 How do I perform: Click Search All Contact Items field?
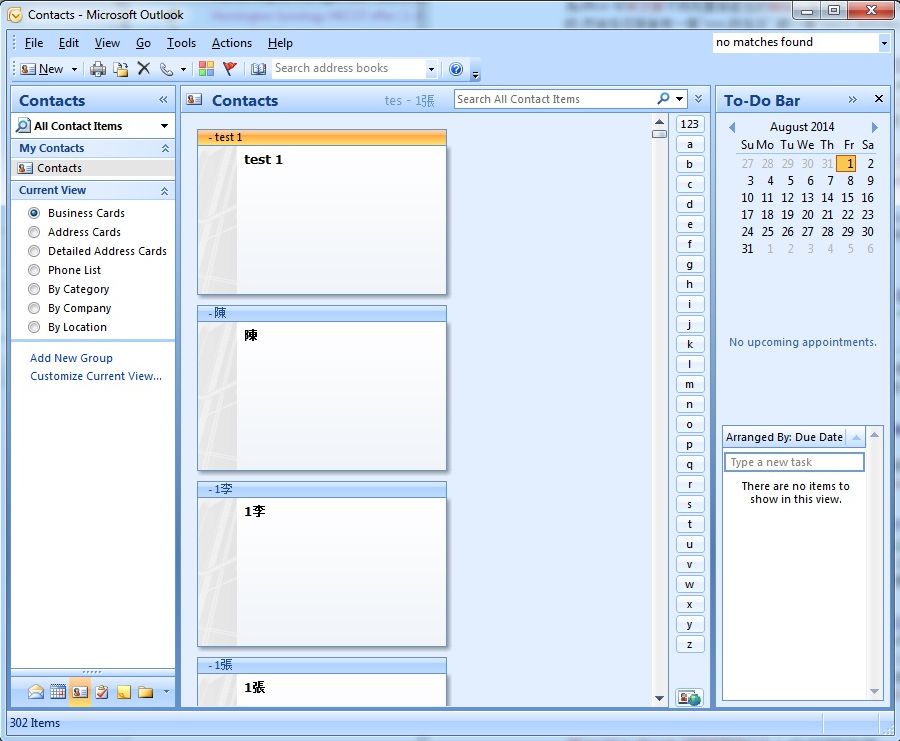(x=556, y=99)
